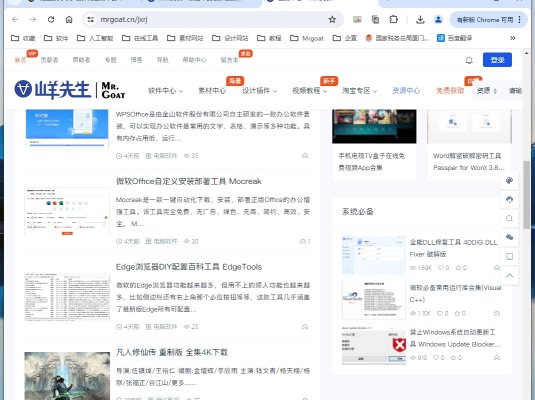Screen dimensions: 535x400
Task: Open the theme palette floating icon
Action: pyautogui.click(x=509, y=181)
